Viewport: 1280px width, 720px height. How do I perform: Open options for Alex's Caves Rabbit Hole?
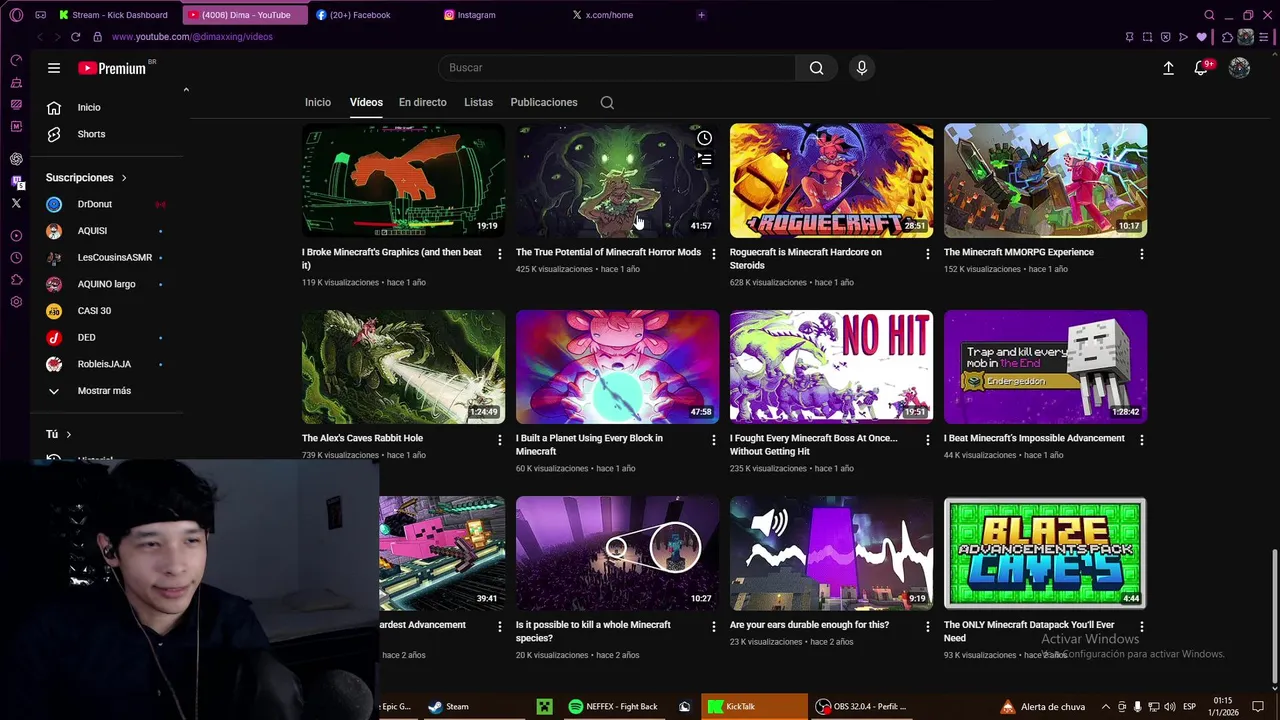(499, 440)
